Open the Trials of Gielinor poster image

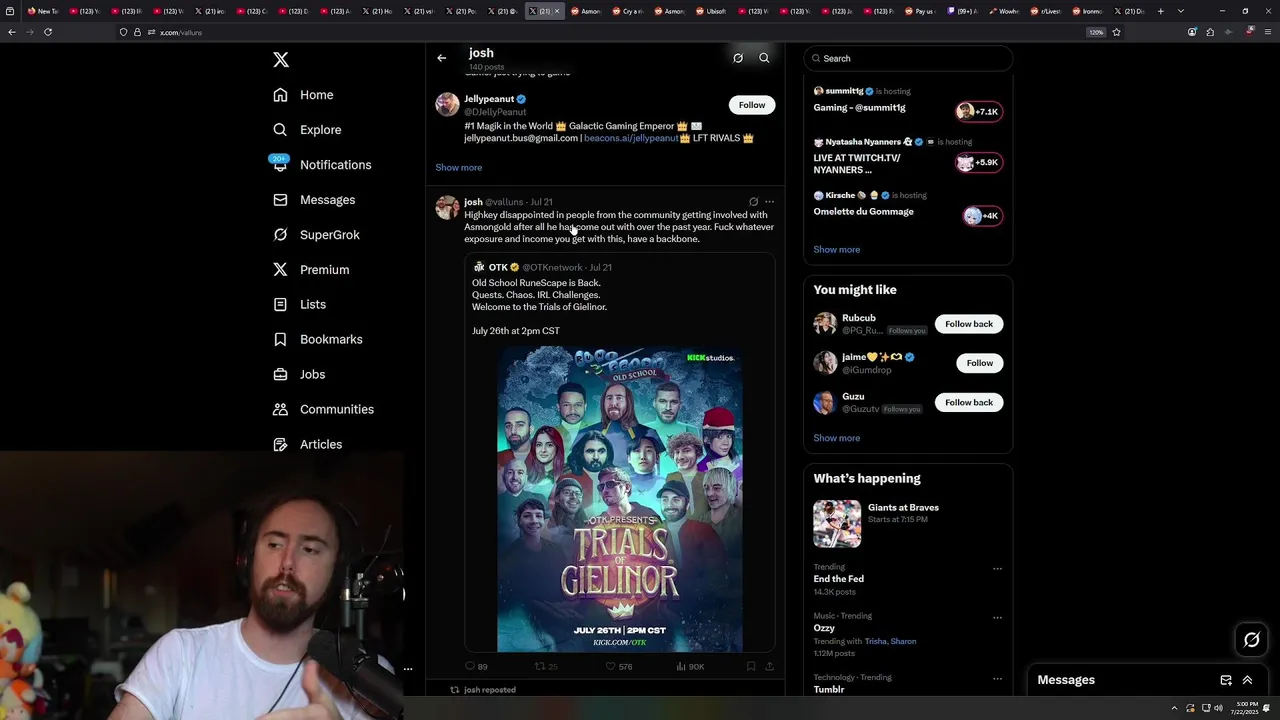coord(620,499)
